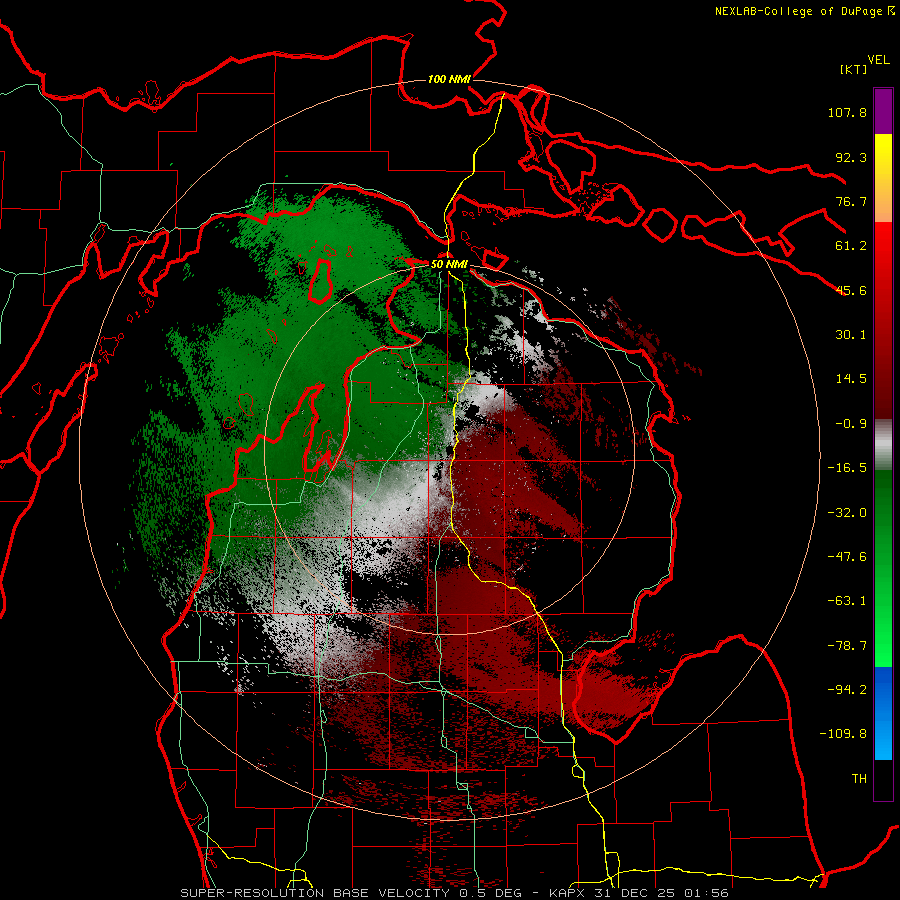Click the -109.8 velocity scale value

[x=843, y=734]
